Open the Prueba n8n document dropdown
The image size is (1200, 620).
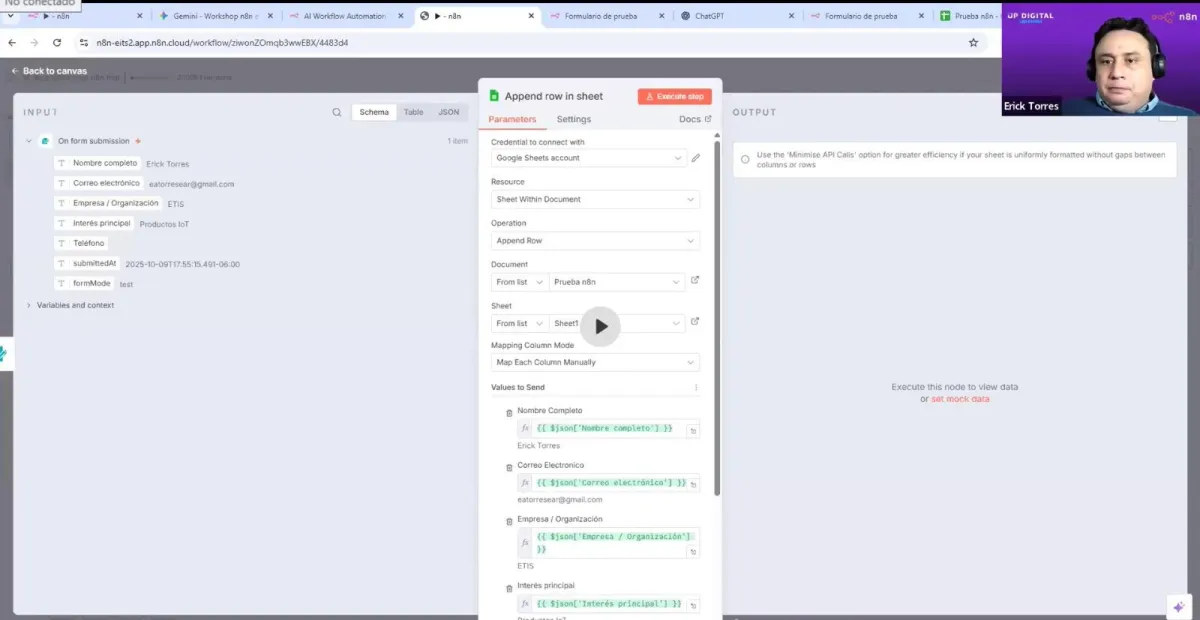[x=617, y=282]
